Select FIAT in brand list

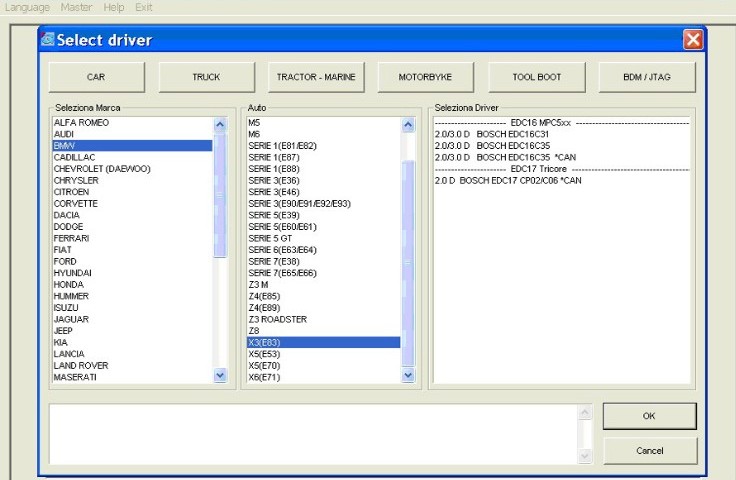pyautogui.click(x=132, y=250)
